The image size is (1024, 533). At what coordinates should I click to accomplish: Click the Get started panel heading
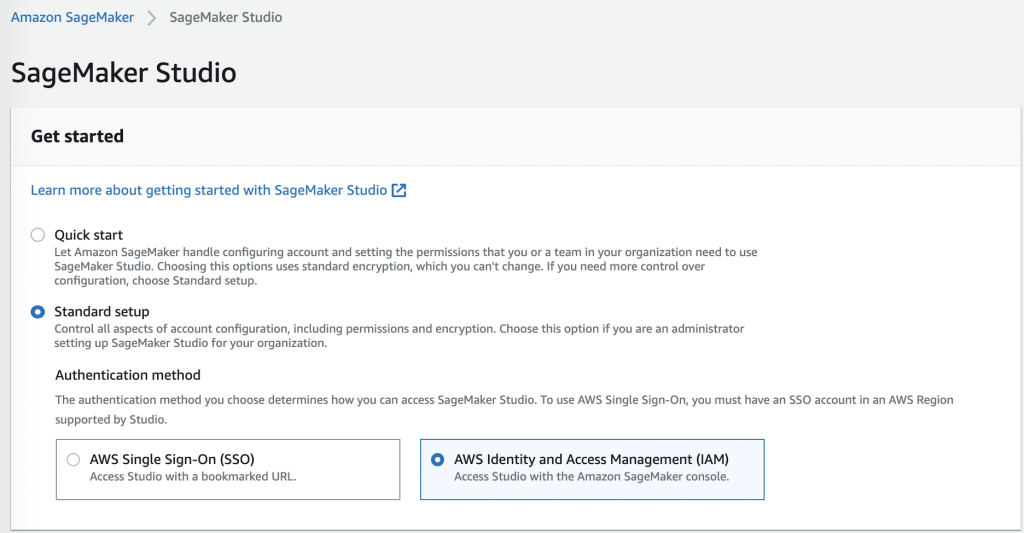coord(78,136)
